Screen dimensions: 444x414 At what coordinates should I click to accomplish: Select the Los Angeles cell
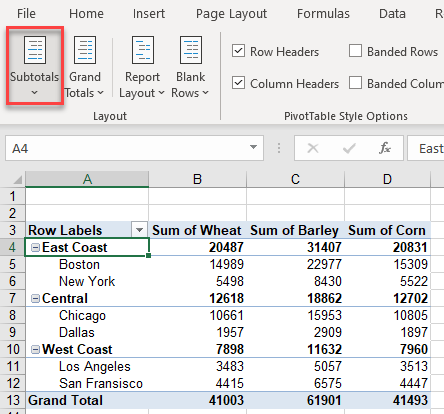coord(87,366)
